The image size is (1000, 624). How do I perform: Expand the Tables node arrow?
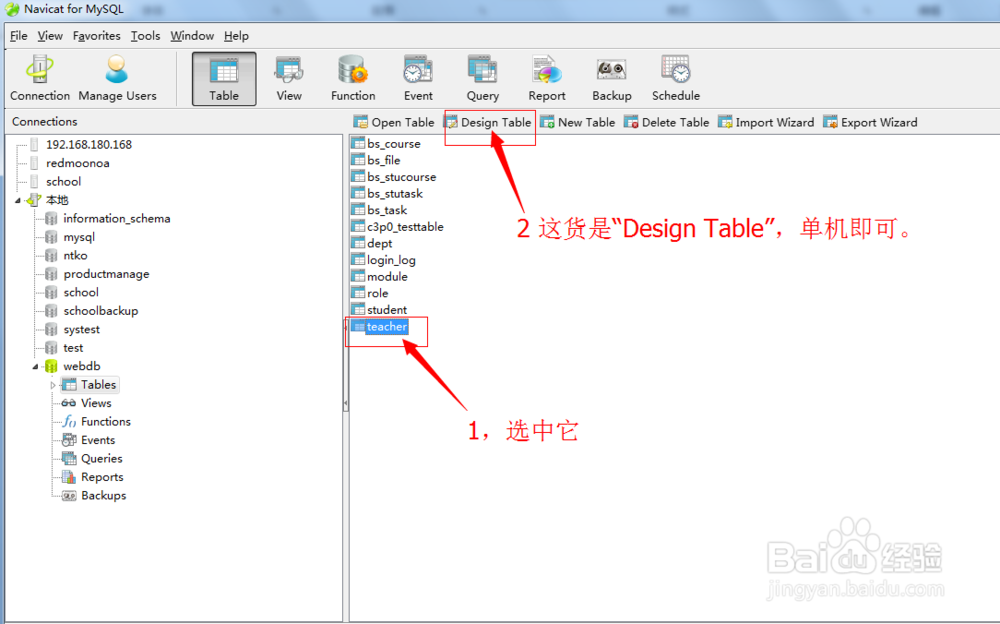53,385
